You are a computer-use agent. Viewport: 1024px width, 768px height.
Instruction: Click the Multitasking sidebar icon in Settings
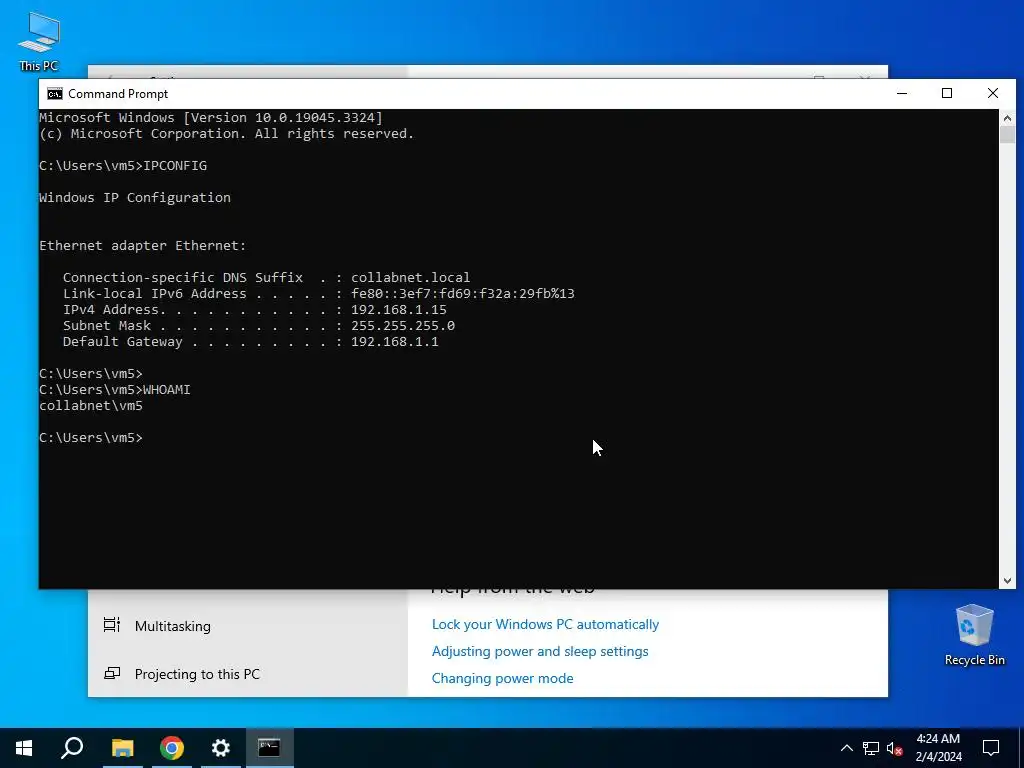tap(112, 625)
